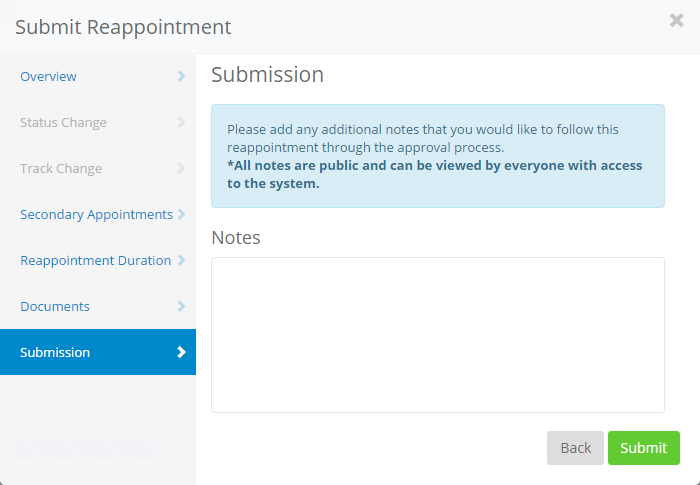700x485 pixels.
Task: Close the Submit Reappointment dialog
Action: [x=677, y=21]
